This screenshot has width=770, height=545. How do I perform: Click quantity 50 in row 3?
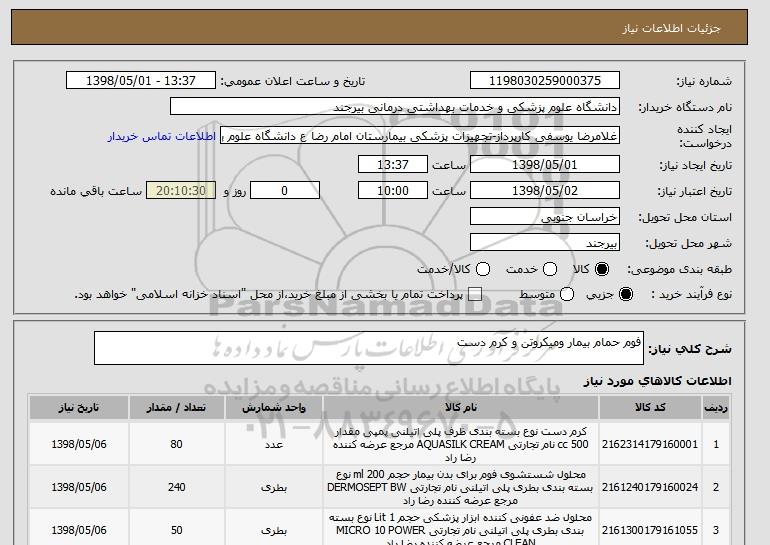(176, 530)
